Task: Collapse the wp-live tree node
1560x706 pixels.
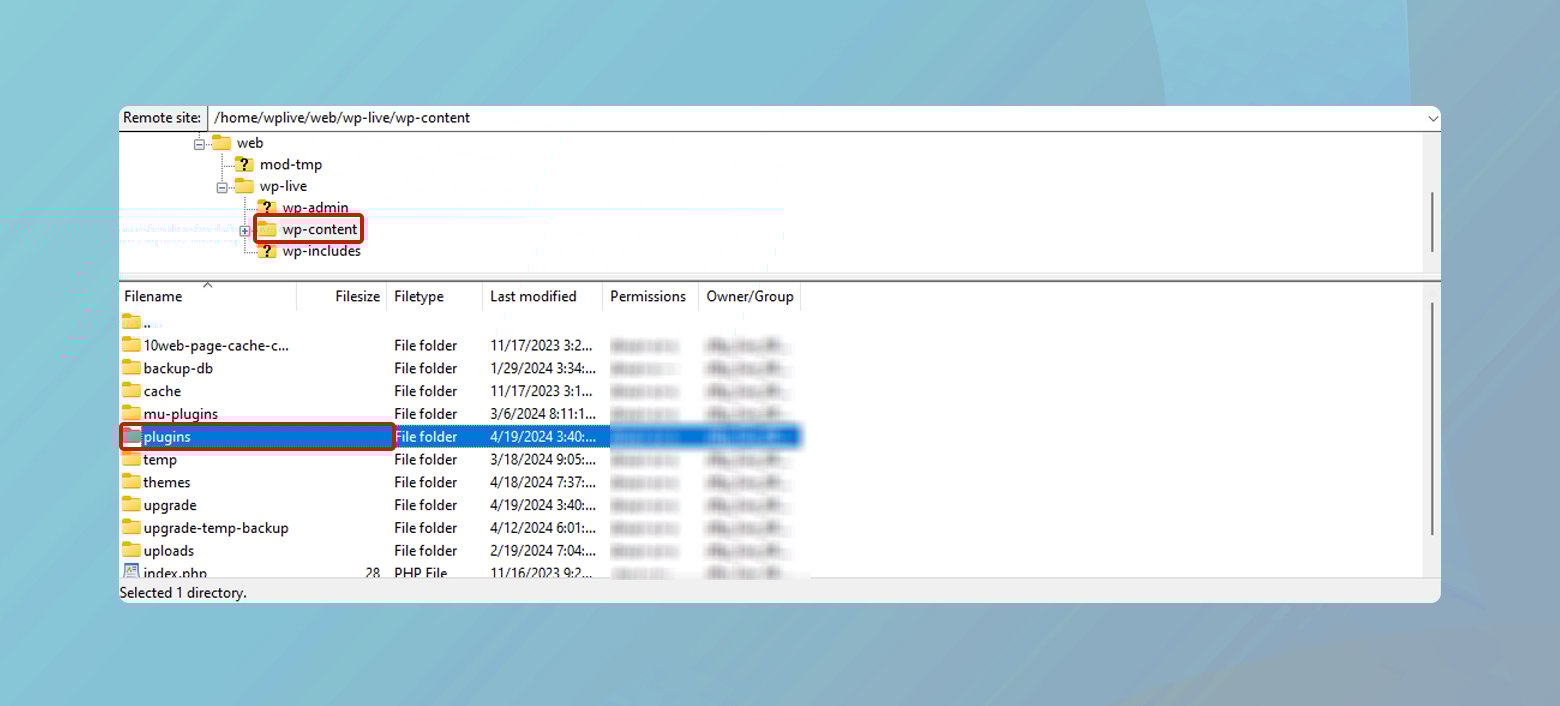Action: pos(222,187)
